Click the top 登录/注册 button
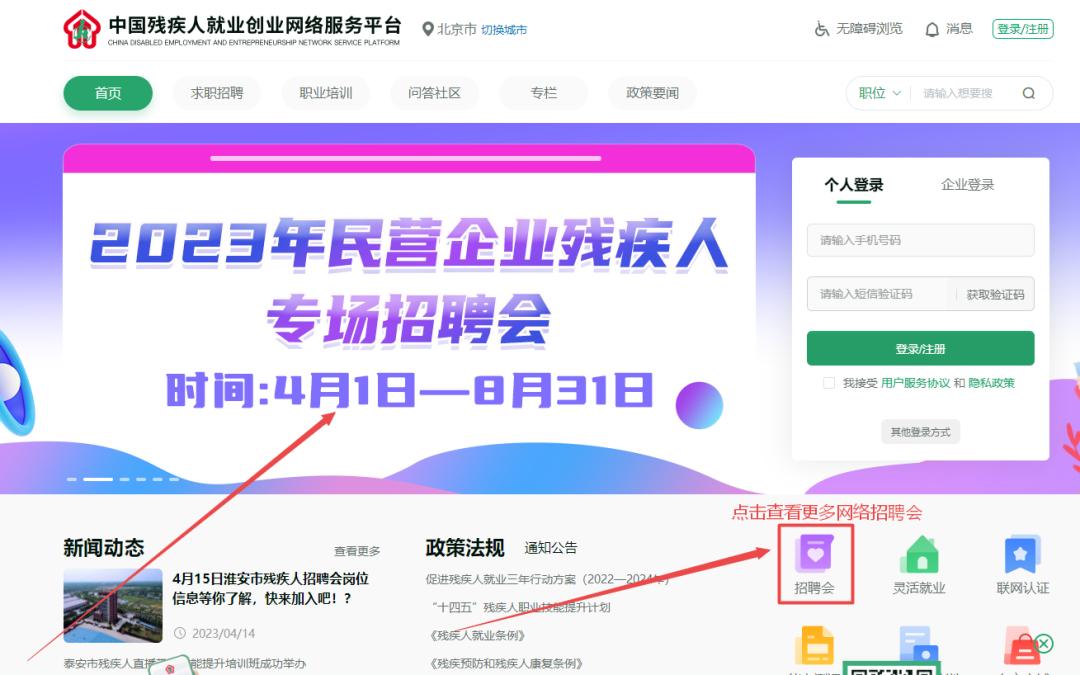The height and width of the screenshot is (675, 1080). pyautogui.click(x=1022, y=29)
